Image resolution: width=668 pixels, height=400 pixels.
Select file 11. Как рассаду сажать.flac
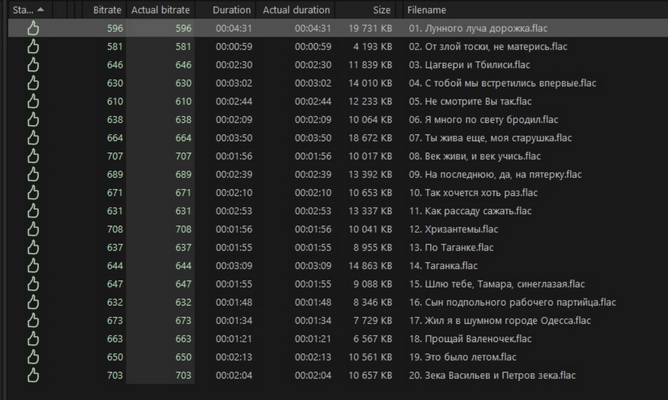click(470, 211)
